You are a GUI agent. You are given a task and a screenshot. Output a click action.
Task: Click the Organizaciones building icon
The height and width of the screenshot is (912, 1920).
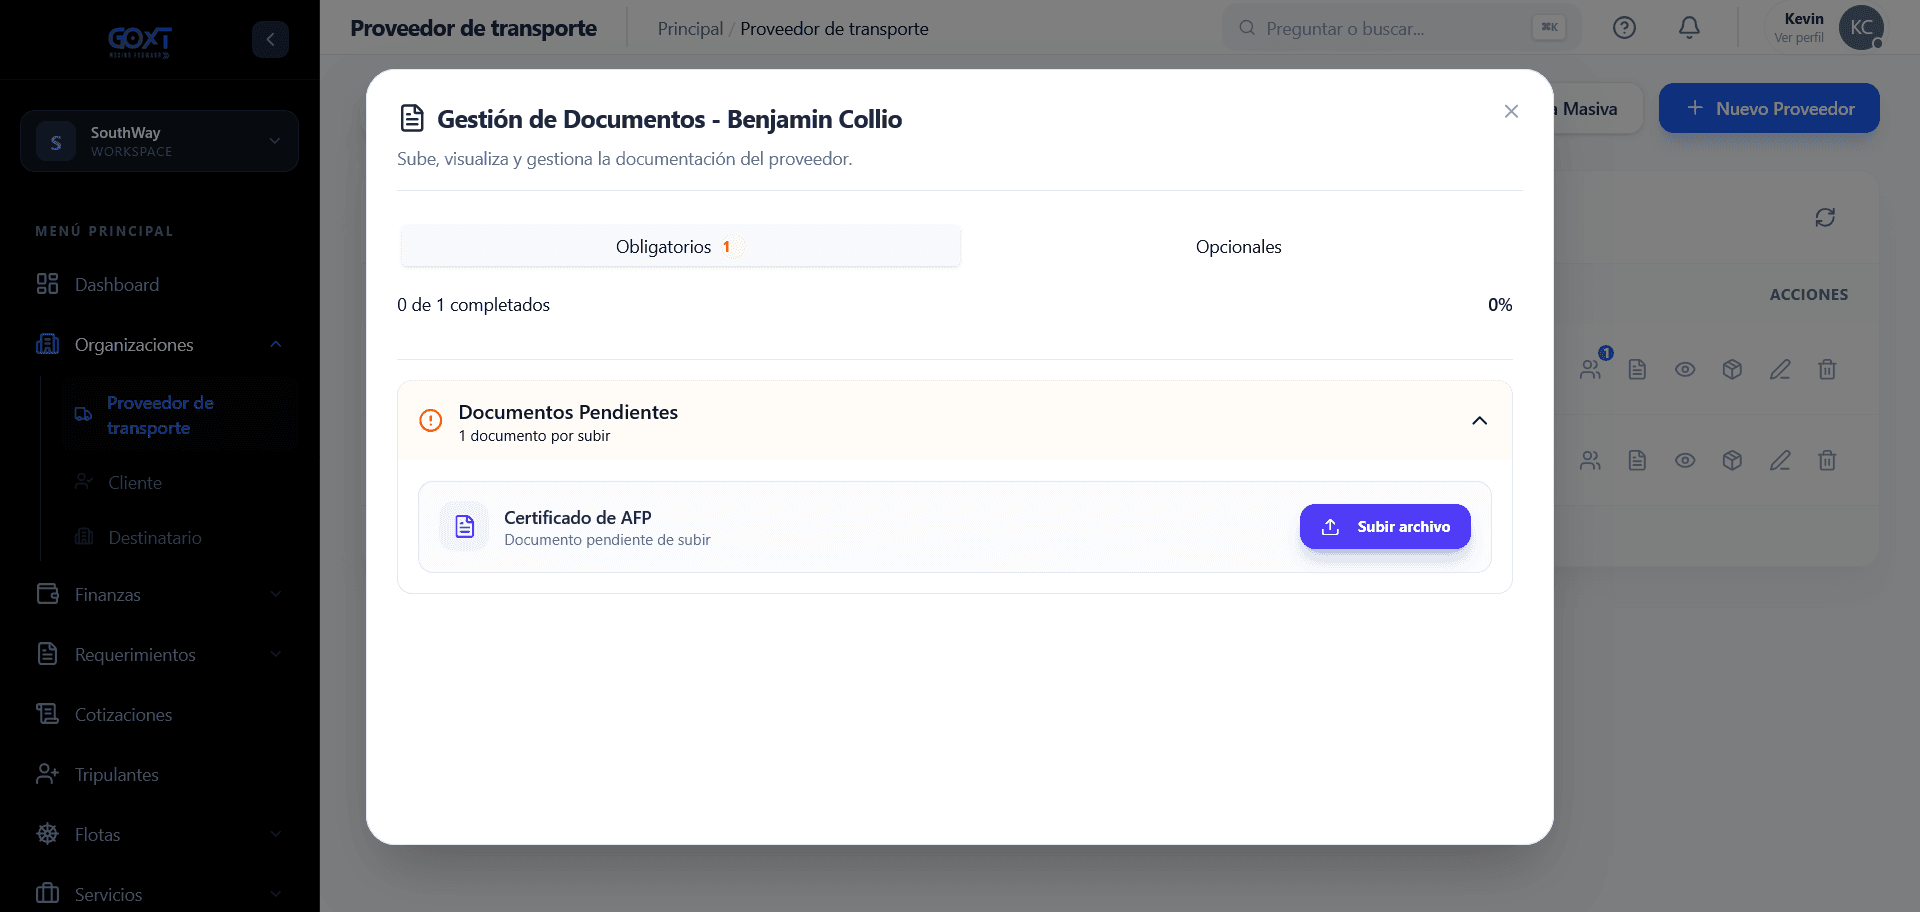pos(47,344)
